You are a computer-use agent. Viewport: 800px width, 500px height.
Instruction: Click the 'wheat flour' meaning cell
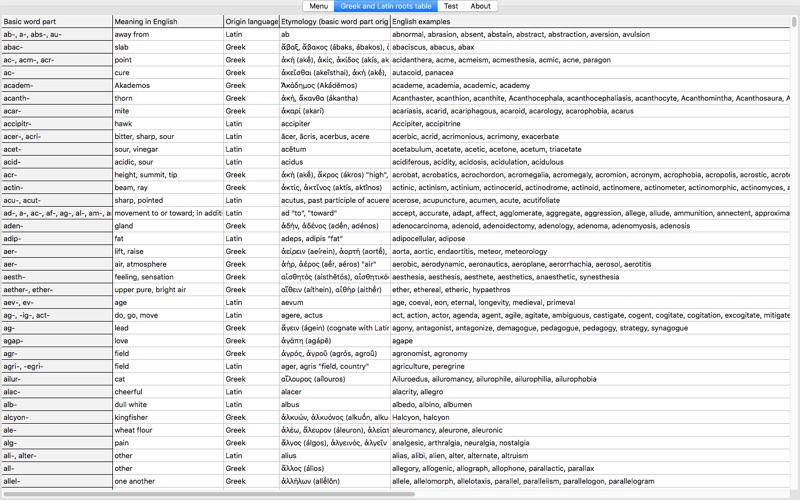tap(168, 430)
